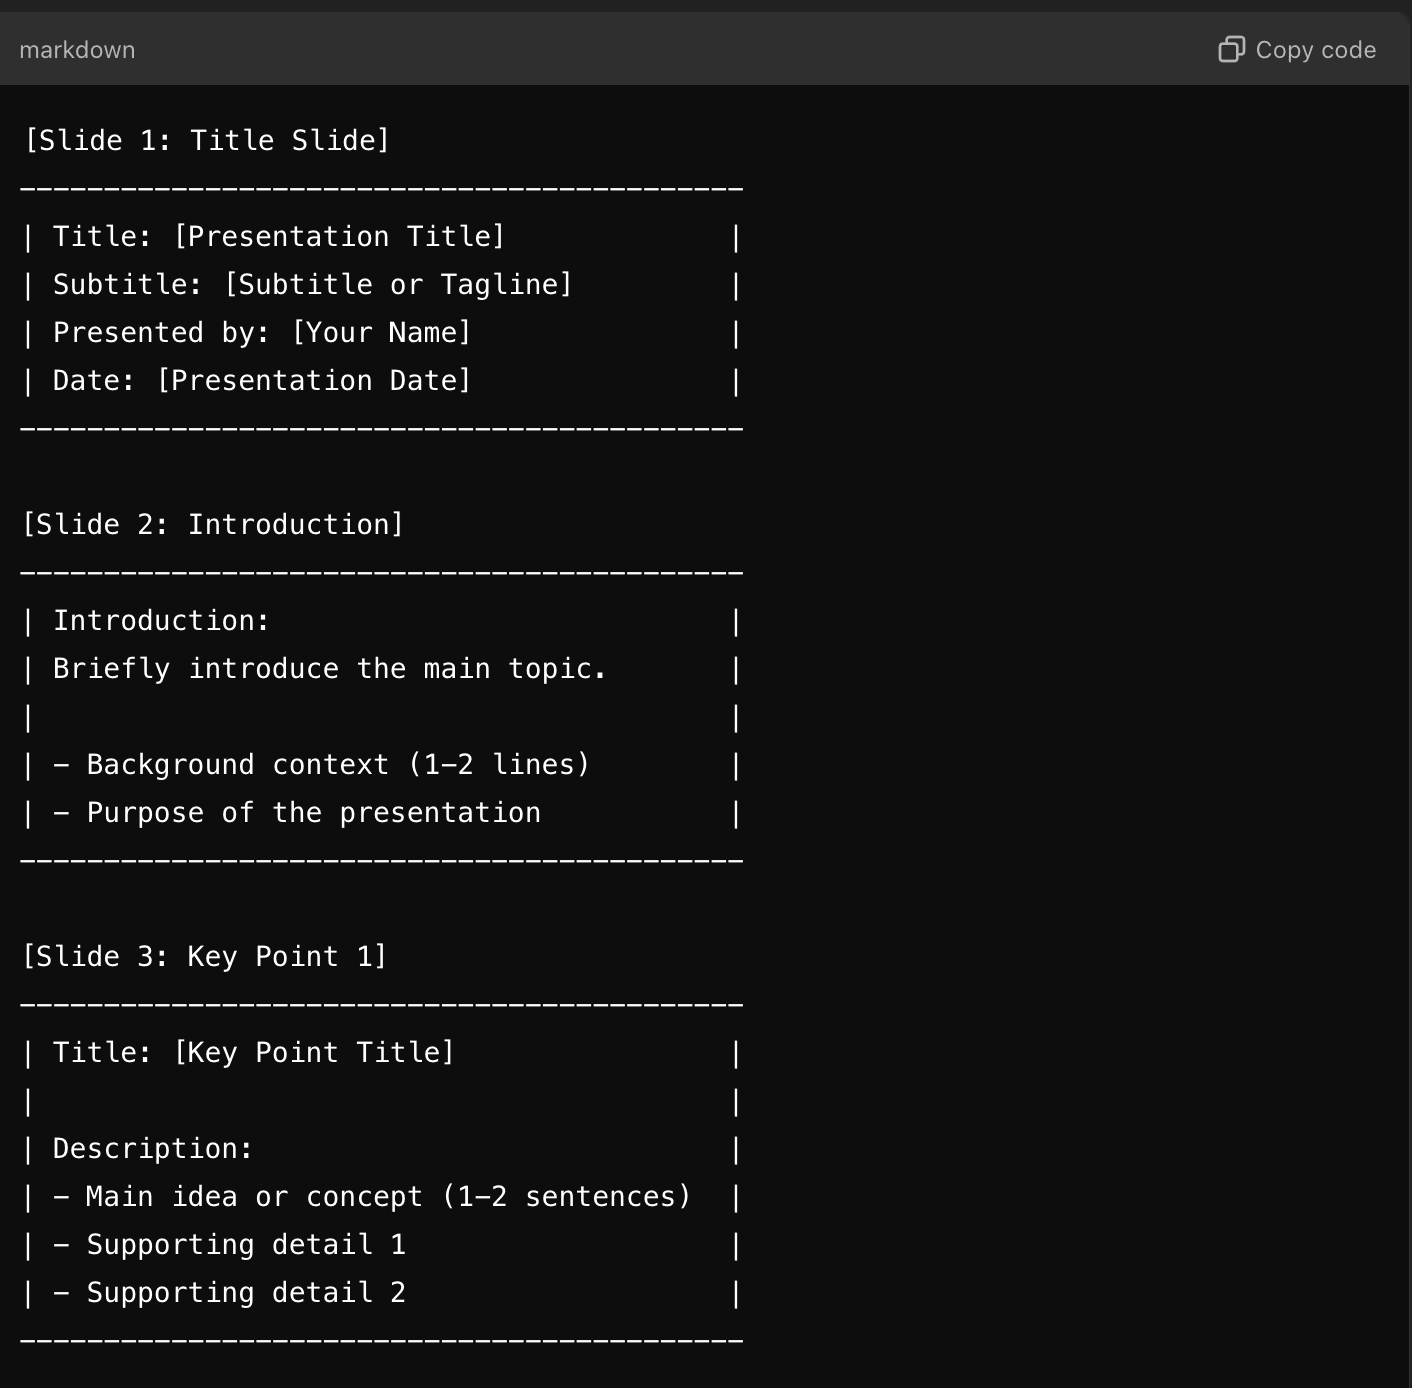Click the Presented by: [Your Name] line
Viewport: 1412px width, 1388px height.
[262, 332]
